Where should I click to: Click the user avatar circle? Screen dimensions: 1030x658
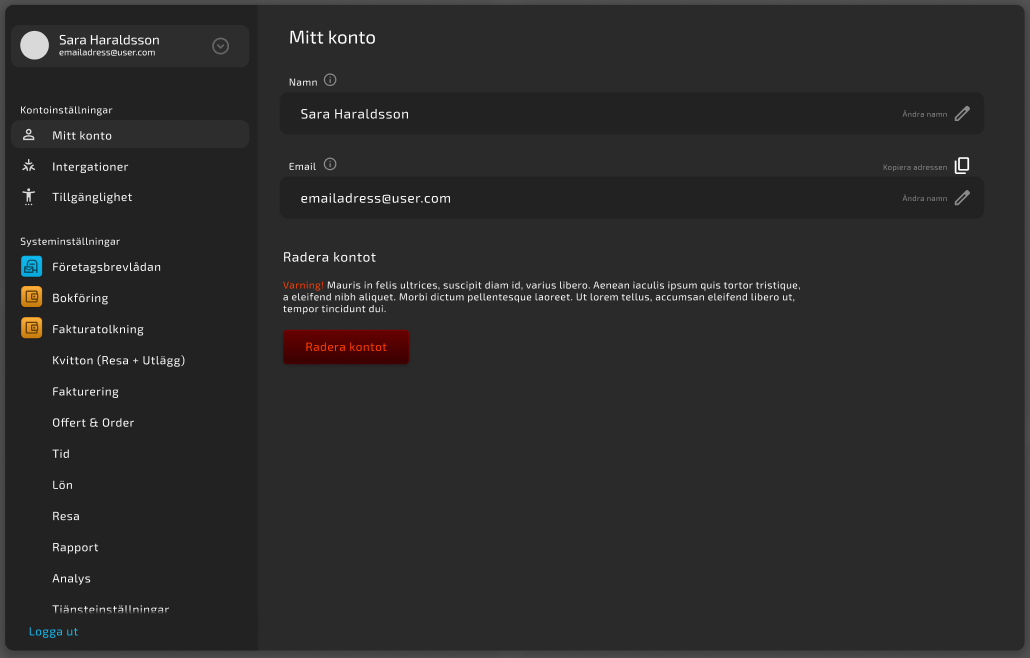click(35, 45)
